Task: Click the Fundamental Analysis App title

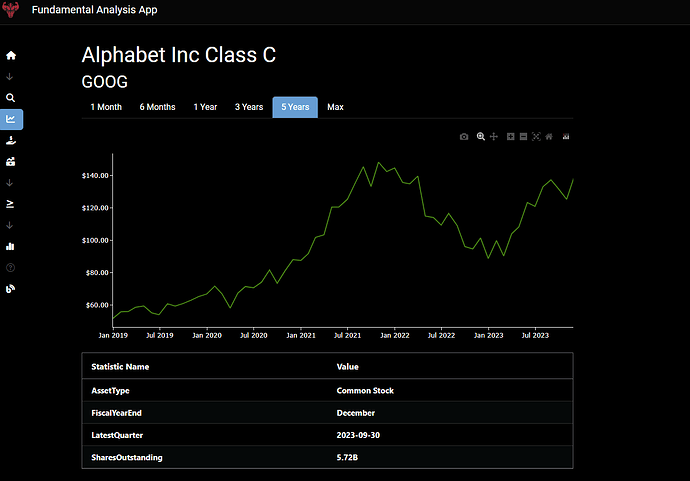Action: (x=95, y=10)
